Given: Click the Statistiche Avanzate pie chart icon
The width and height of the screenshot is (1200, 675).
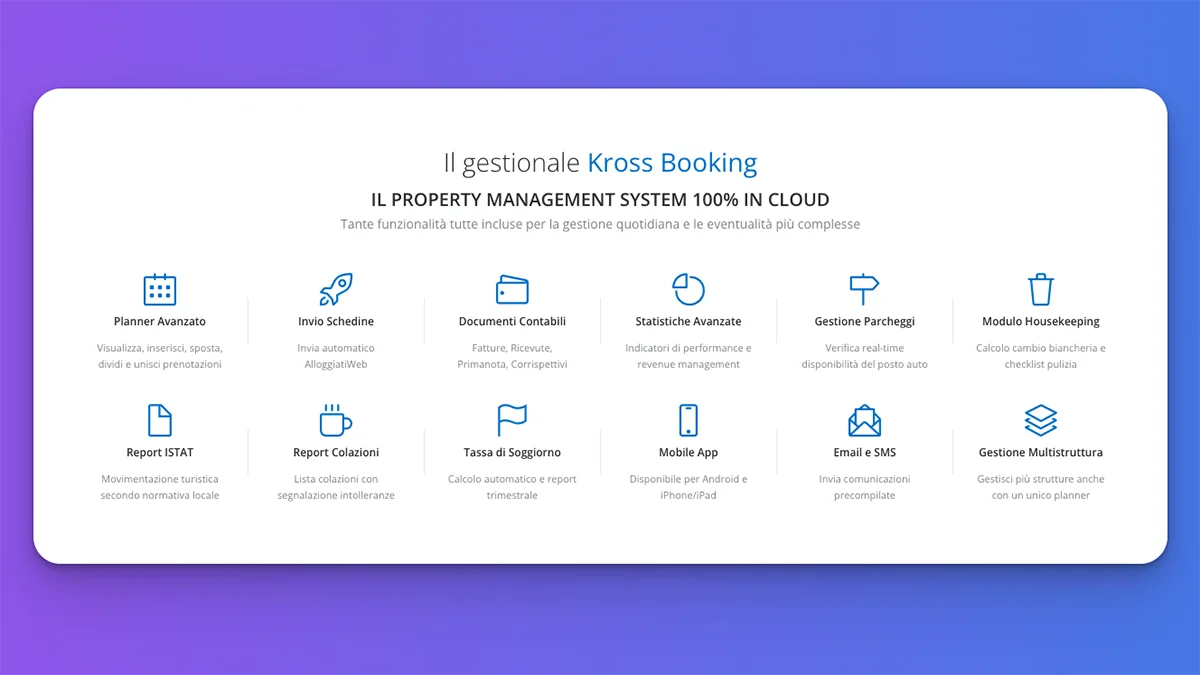Looking at the screenshot, I should 688,289.
